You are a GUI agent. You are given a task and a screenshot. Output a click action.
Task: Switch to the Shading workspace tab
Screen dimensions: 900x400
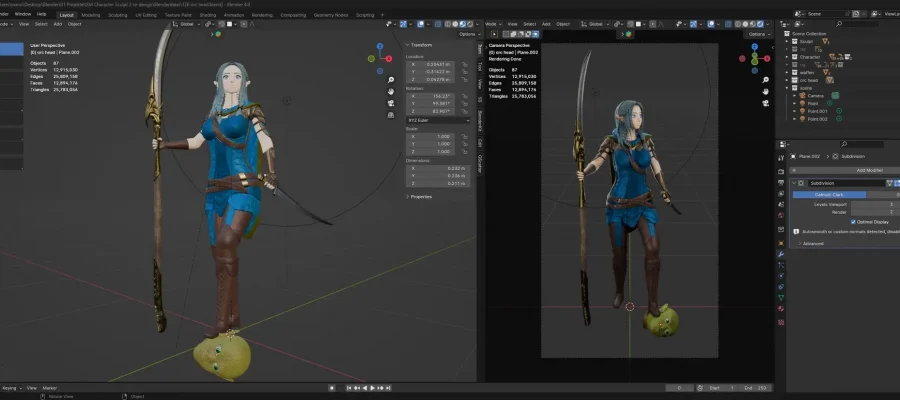(208, 15)
